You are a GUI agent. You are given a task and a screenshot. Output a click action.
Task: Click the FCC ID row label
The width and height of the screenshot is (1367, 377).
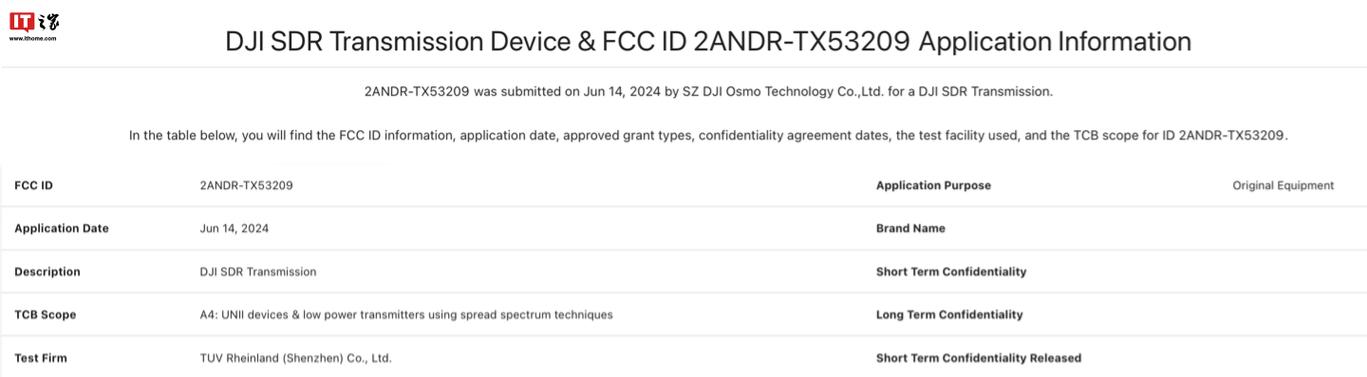(34, 185)
